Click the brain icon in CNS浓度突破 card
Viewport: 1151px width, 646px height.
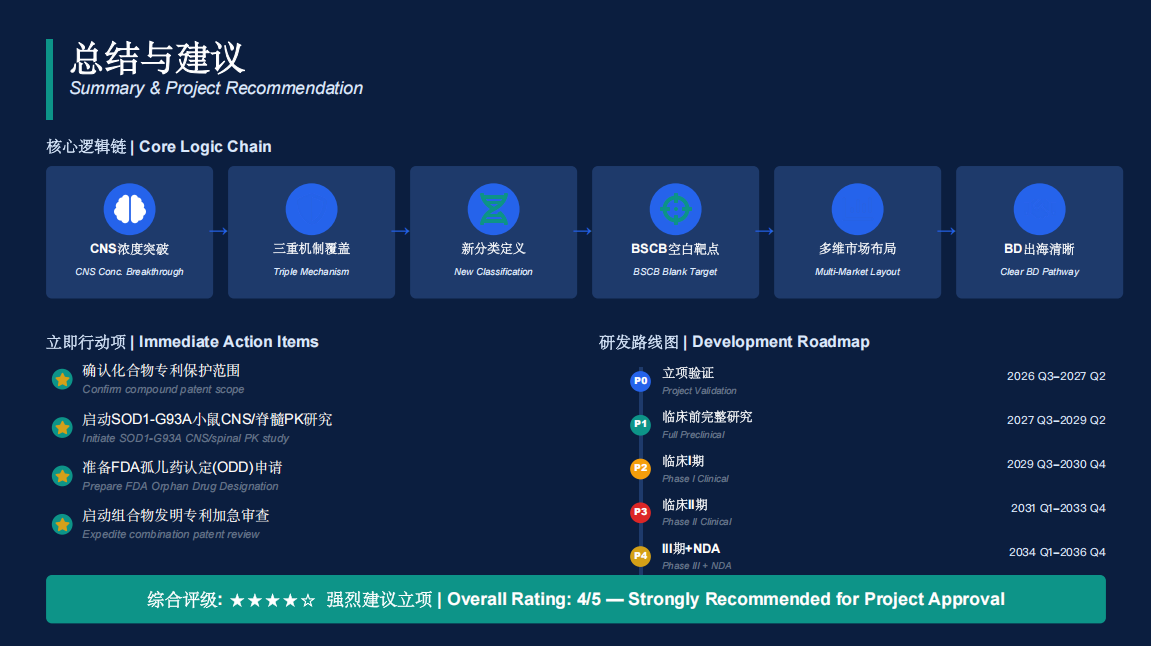(x=129, y=209)
